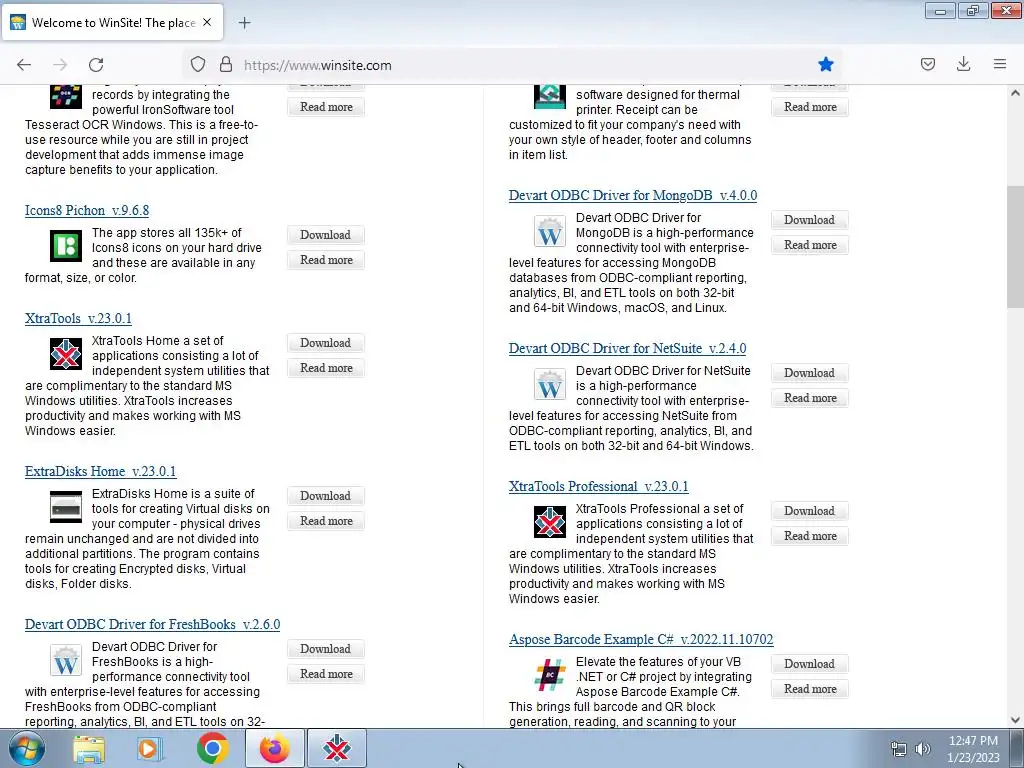Reload the page with the refresh icon
The image size is (1024, 768).
[96, 65]
